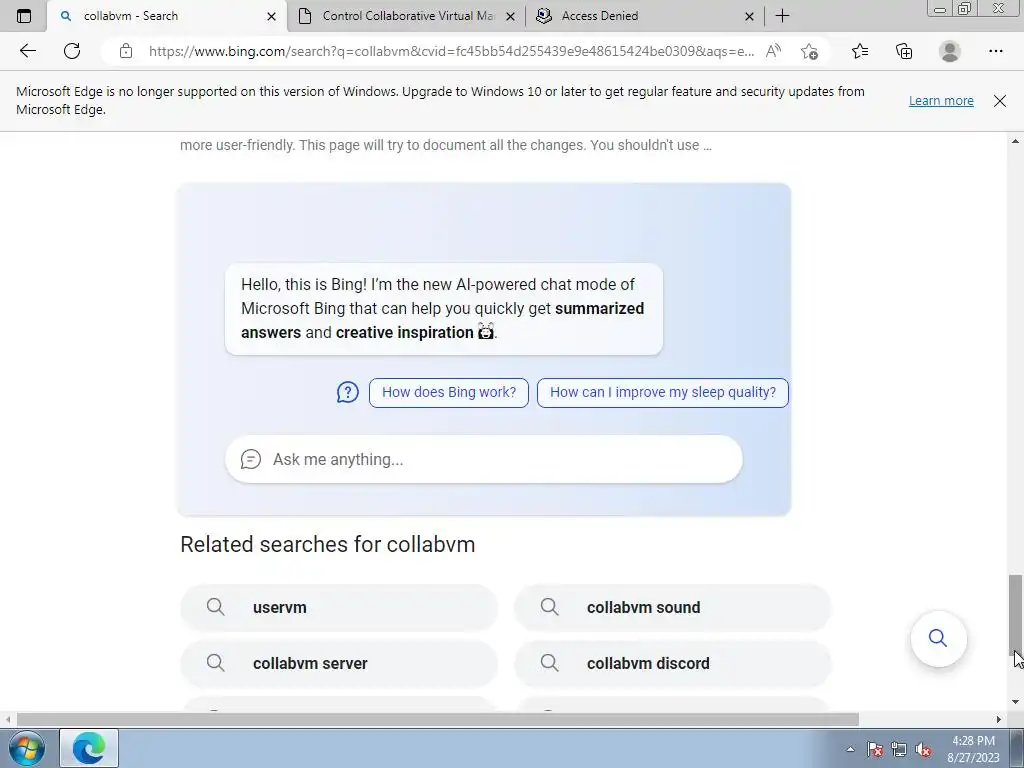The width and height of the screenshot is (1024, 768).
Task: Select the 'collabvm sound' related search
Action: (673, 607)
